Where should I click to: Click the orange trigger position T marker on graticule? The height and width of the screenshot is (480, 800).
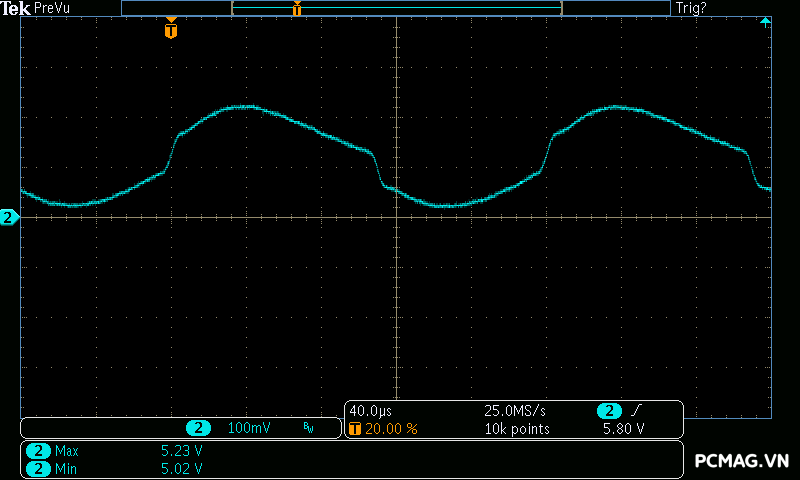pos(171,30)
